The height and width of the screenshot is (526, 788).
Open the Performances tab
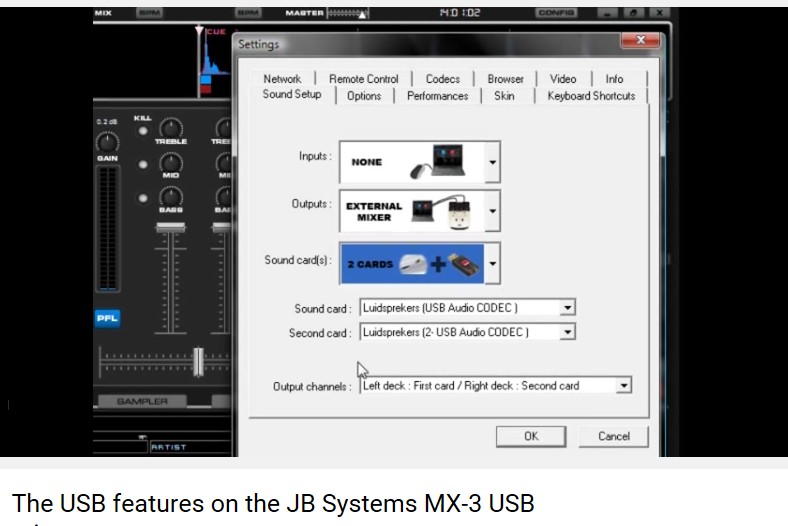(x=437, y=95)
